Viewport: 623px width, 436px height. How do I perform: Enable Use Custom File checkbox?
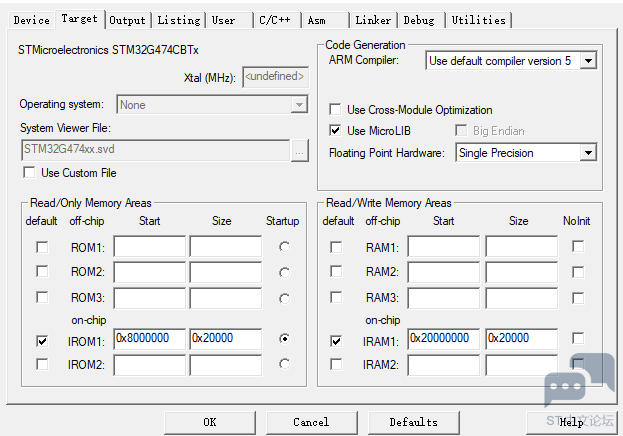click(29, 172)
